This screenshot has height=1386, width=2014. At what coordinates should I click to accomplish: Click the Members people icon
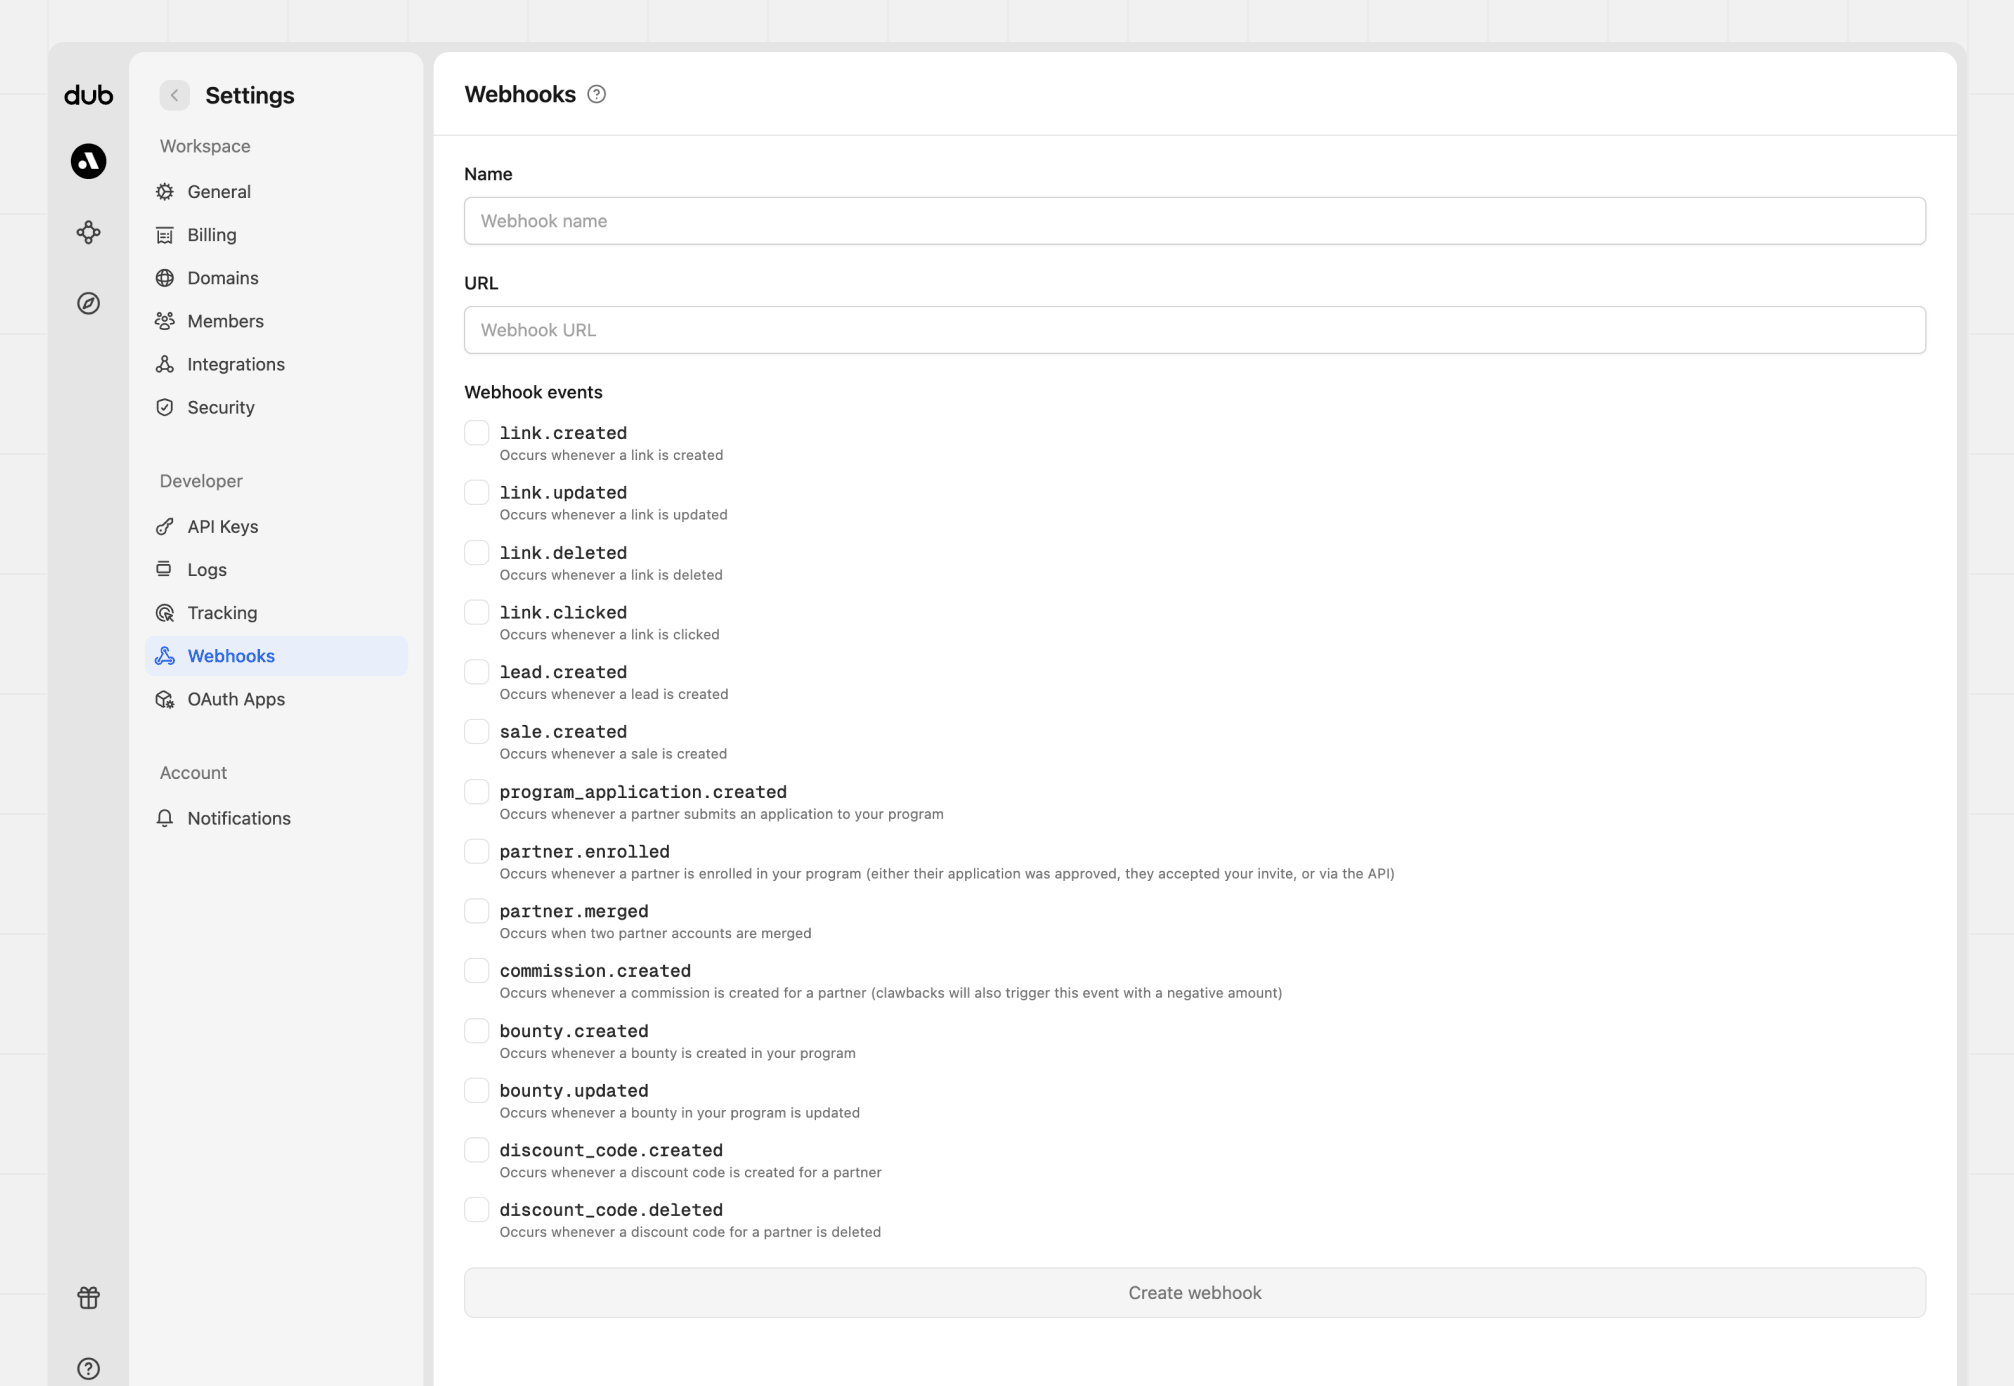[165, 321]
